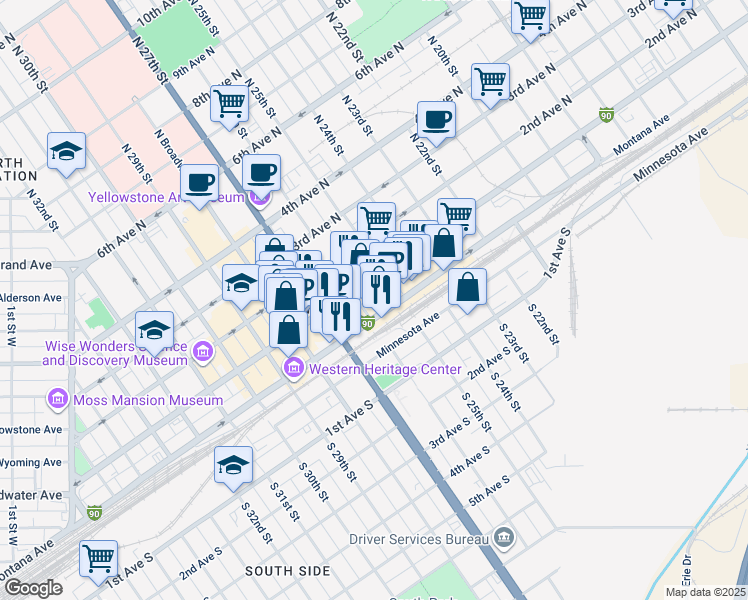Click the school marker near N 30th St
The image size is (748, 600).
[66, 152]
